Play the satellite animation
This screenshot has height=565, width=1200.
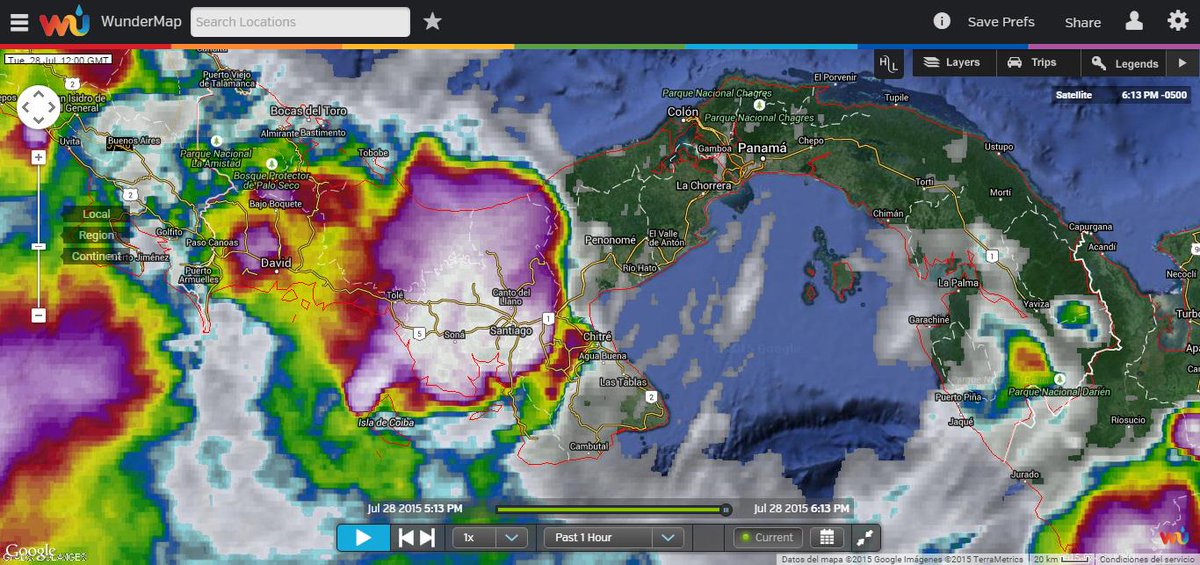[x=363, y=537]
